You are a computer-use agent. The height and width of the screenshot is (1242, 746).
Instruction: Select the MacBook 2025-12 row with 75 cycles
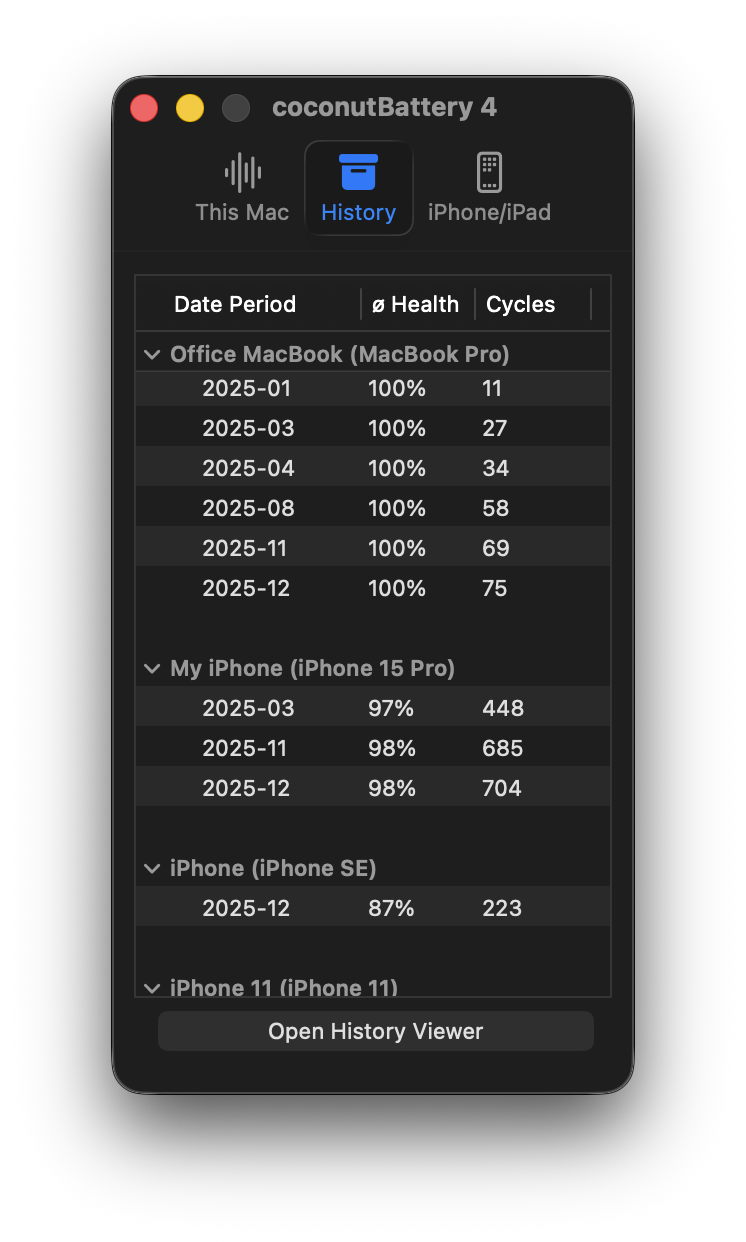point(372,588)
